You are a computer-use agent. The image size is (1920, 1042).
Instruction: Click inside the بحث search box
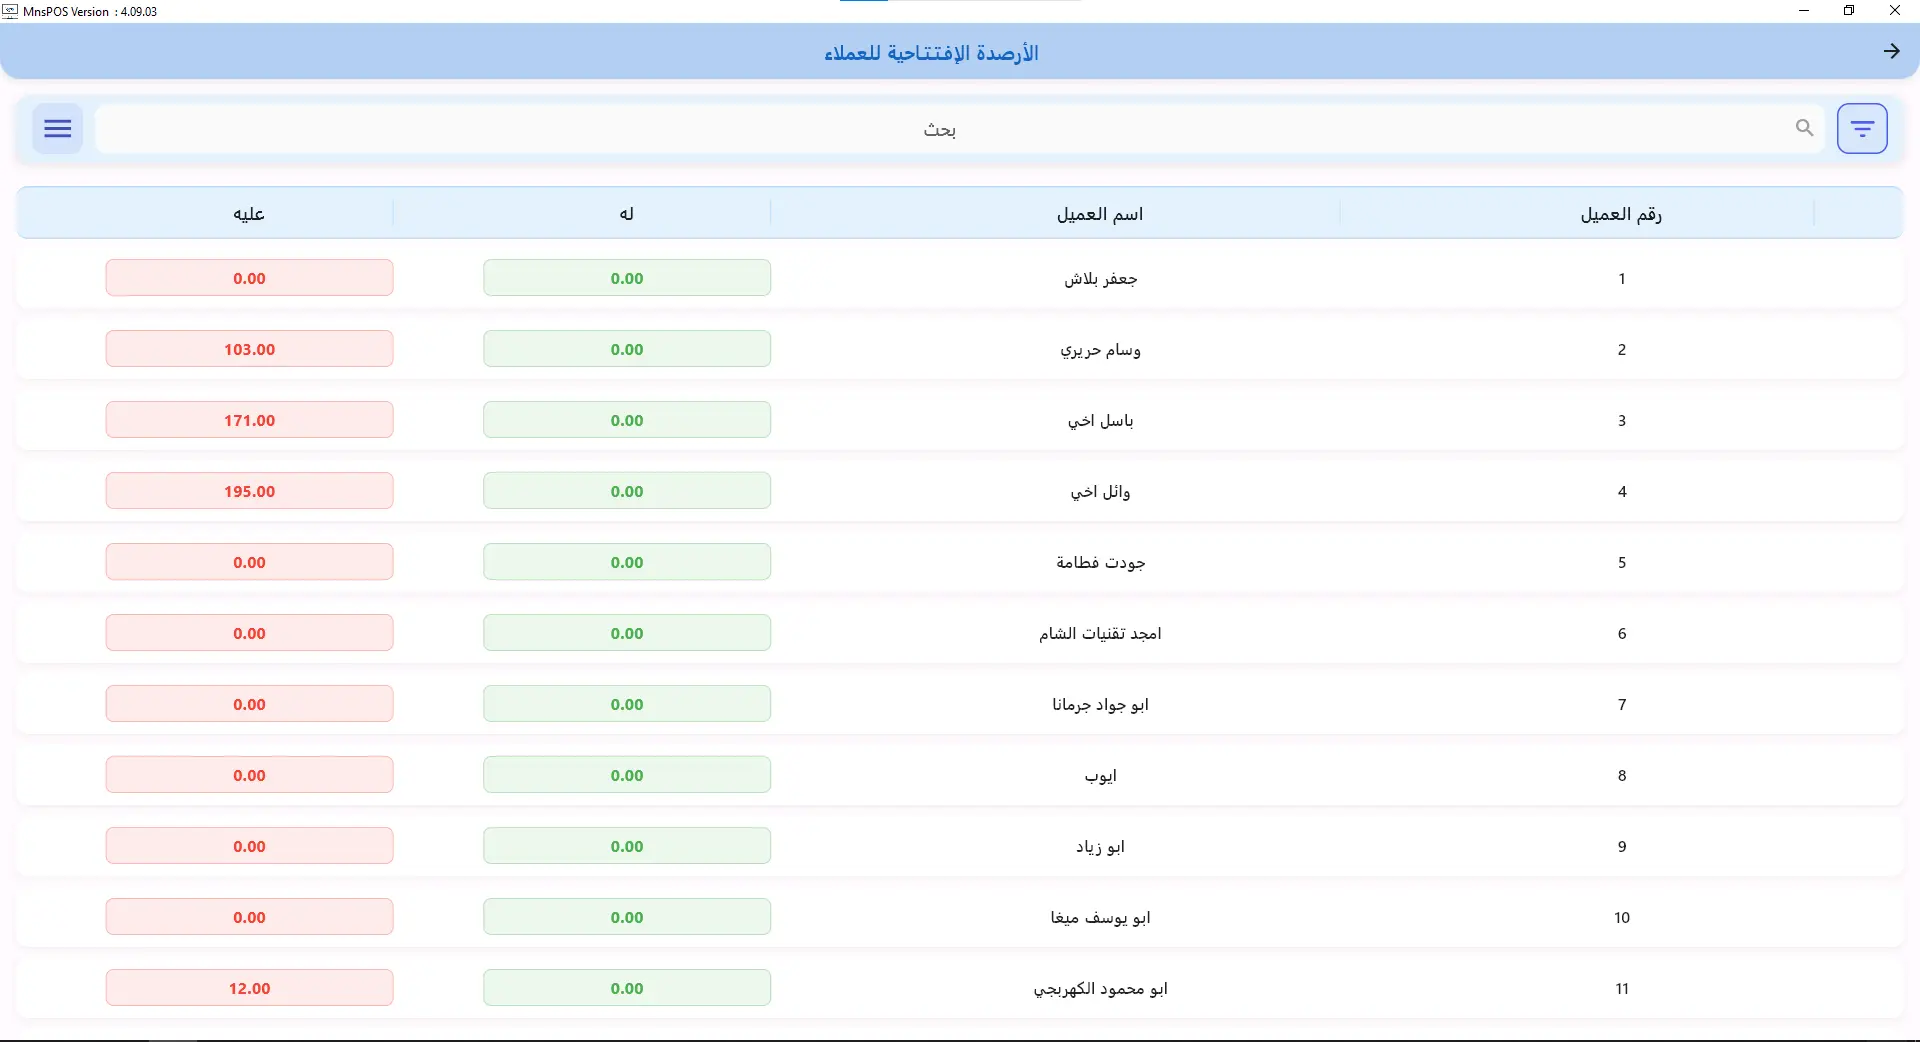(x=940, y=128)
